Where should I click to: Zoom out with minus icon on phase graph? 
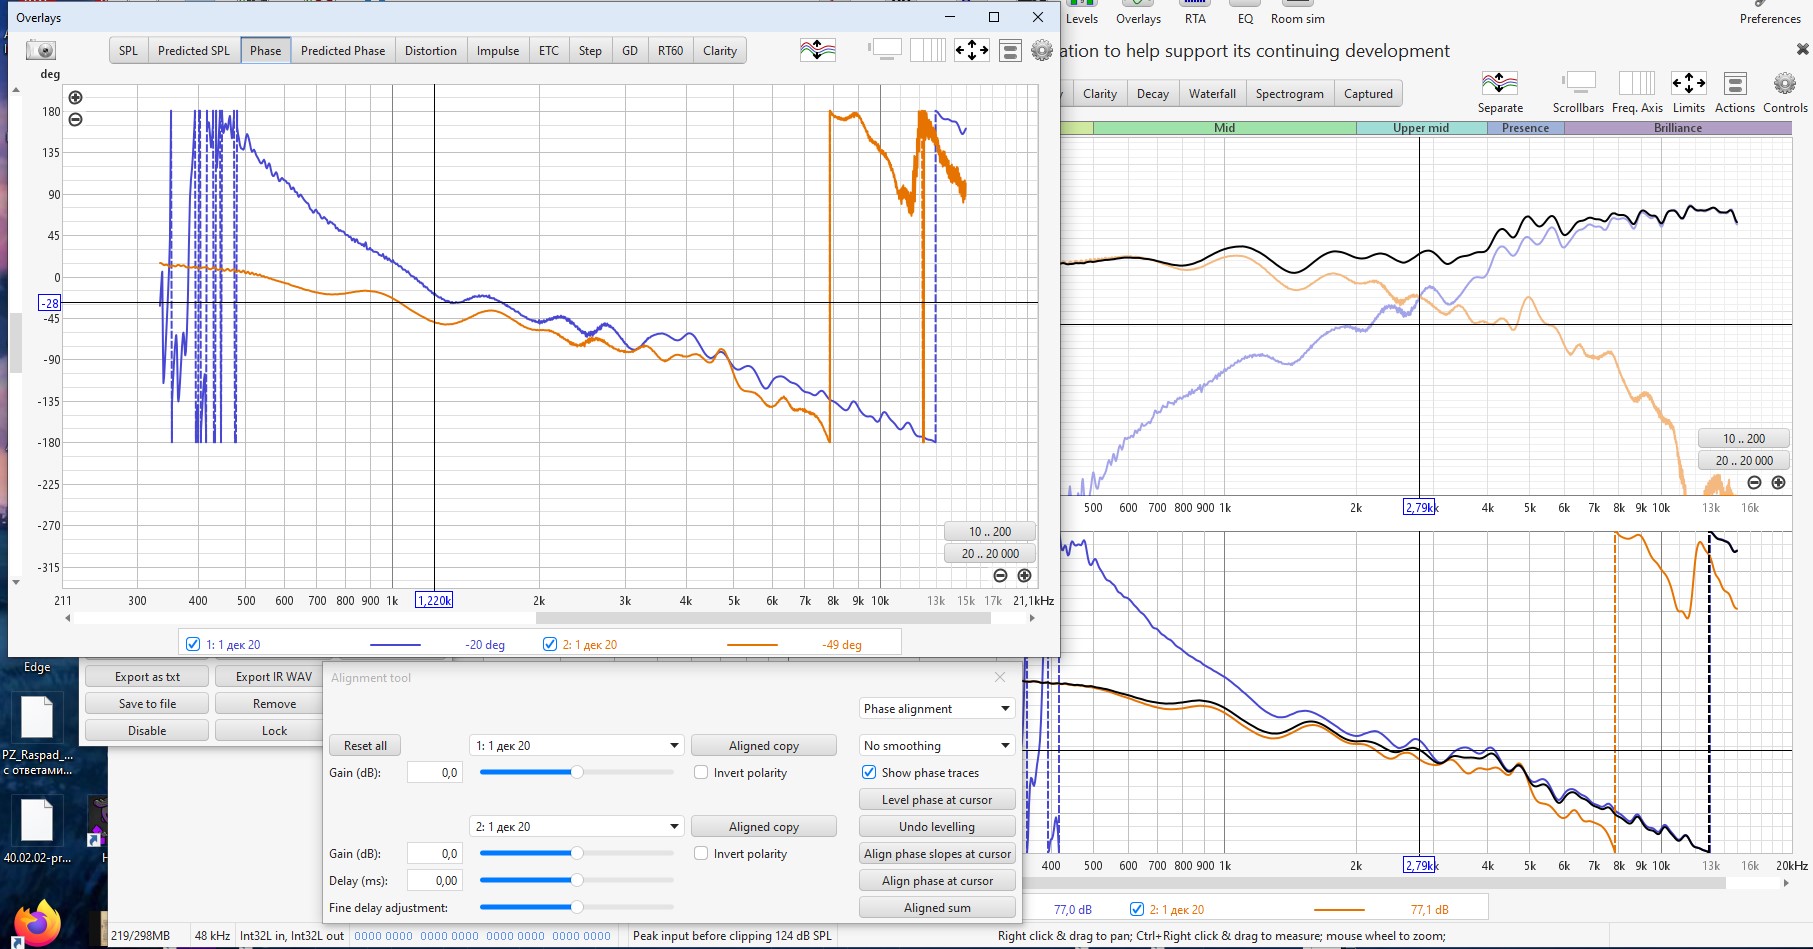(x=75, y=119)
